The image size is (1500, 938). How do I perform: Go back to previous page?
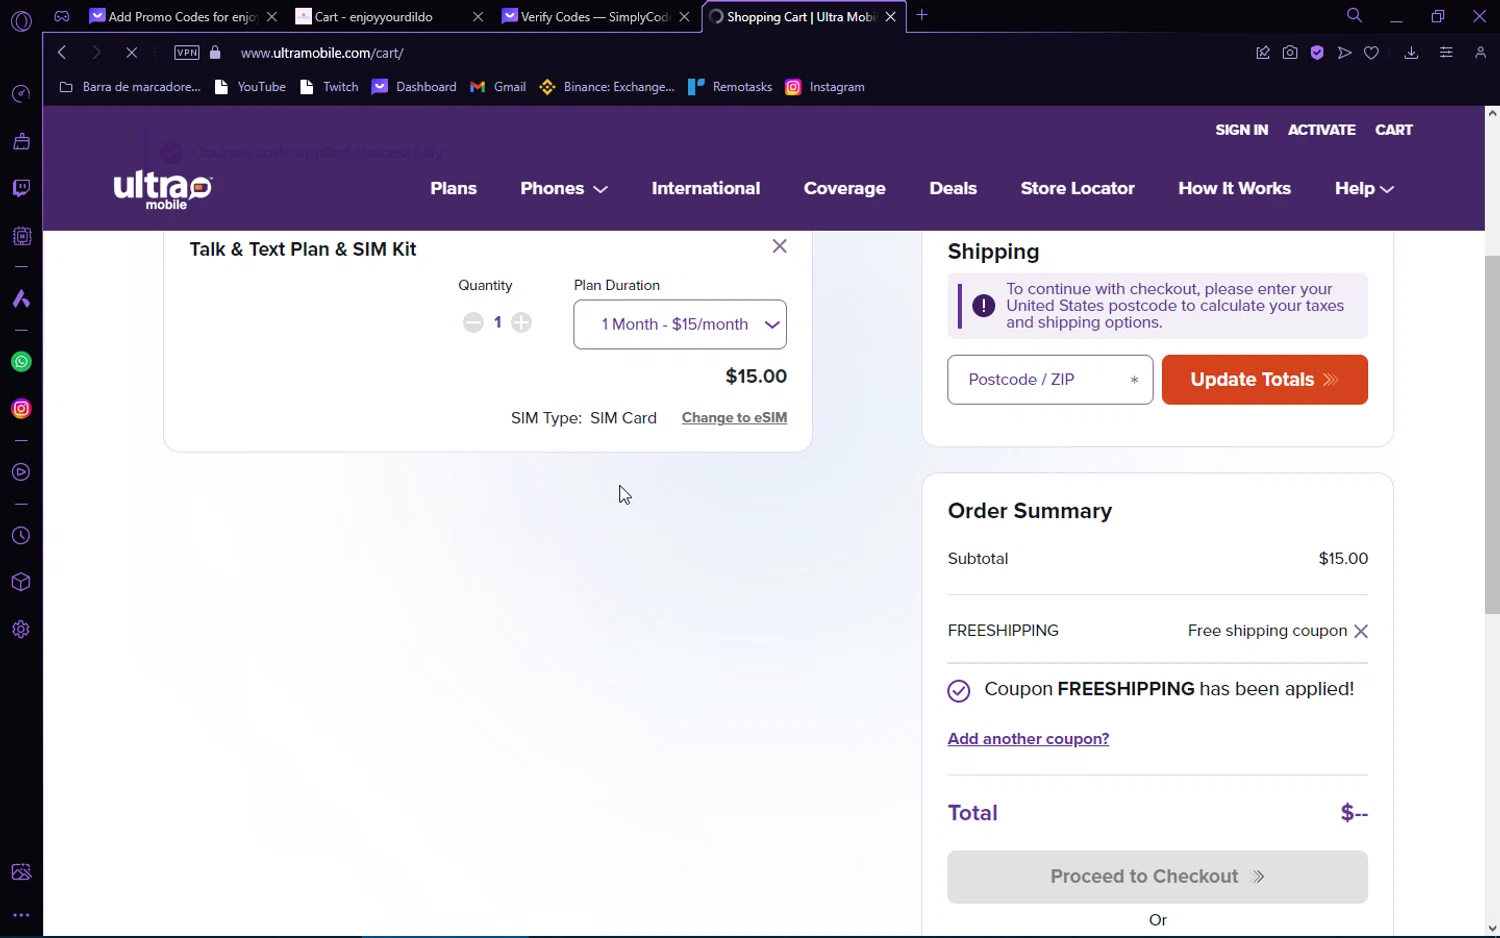point(62,53)
